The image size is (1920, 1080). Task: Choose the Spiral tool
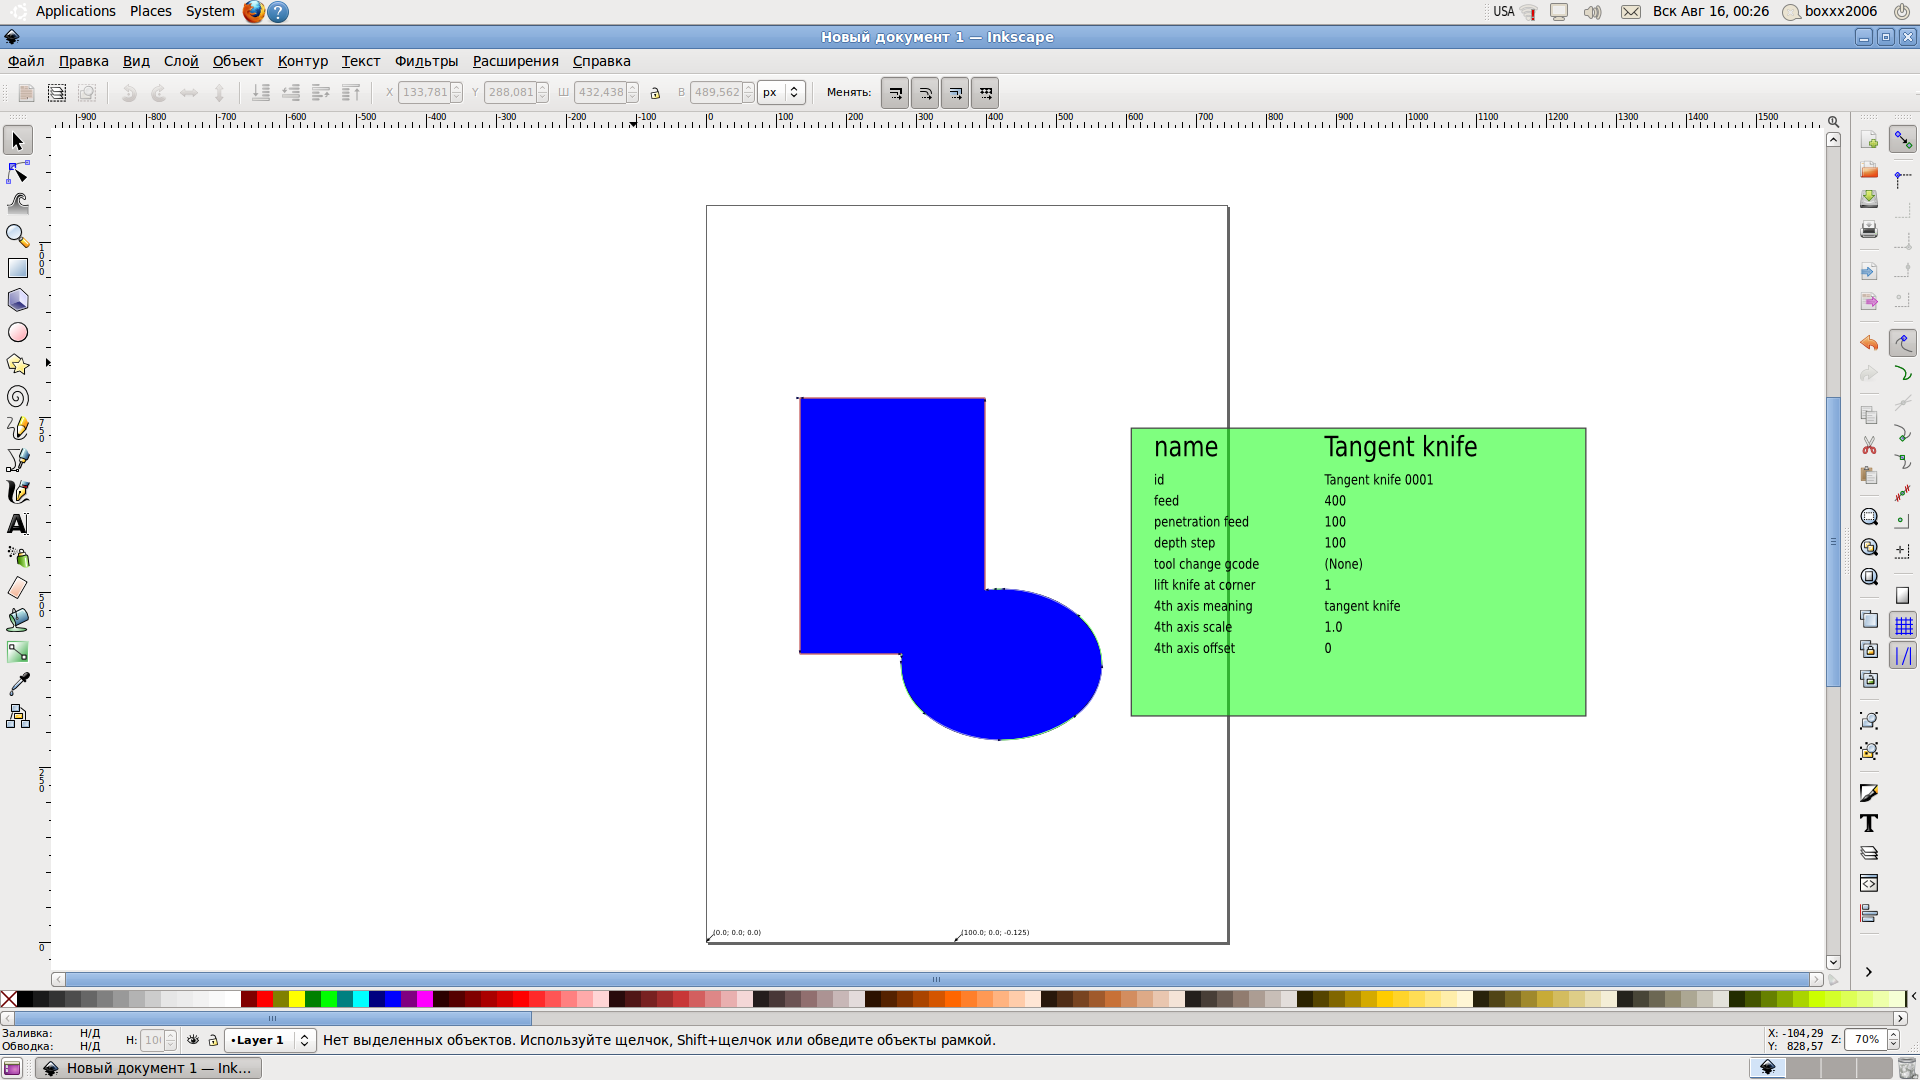click(18, 397)
